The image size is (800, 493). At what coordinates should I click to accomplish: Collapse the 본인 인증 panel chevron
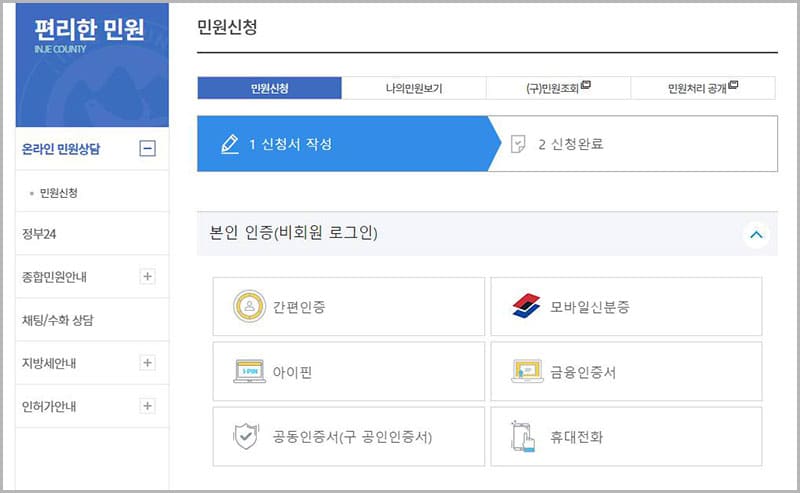point(756,234)
